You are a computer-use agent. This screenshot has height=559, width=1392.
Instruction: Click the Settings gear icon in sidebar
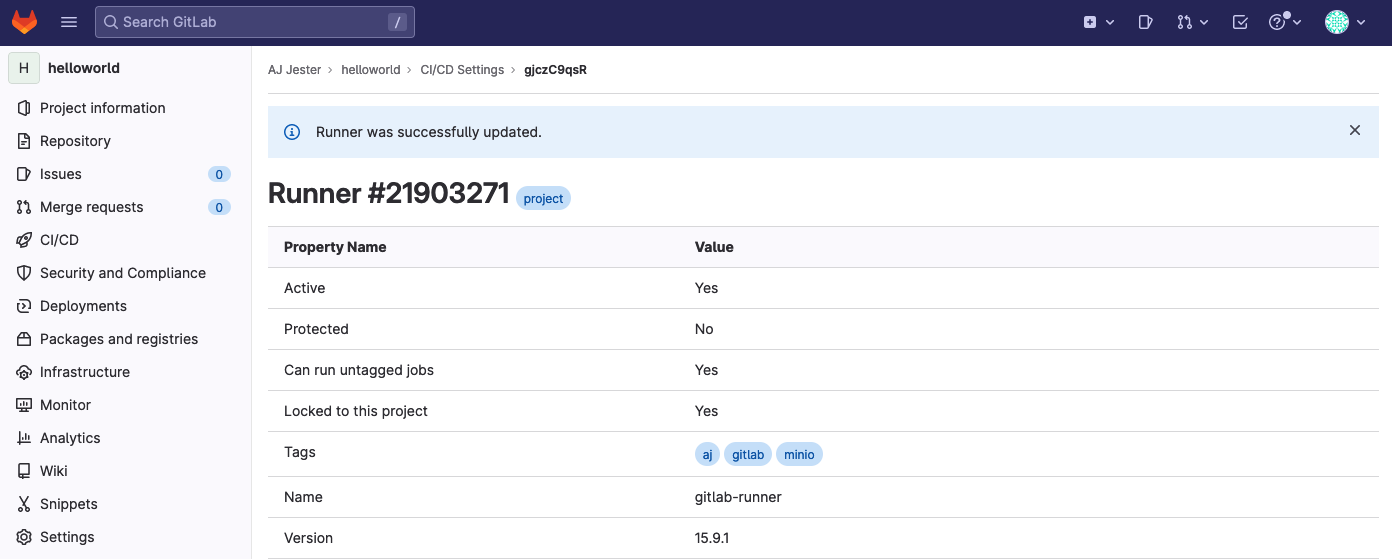24,537
